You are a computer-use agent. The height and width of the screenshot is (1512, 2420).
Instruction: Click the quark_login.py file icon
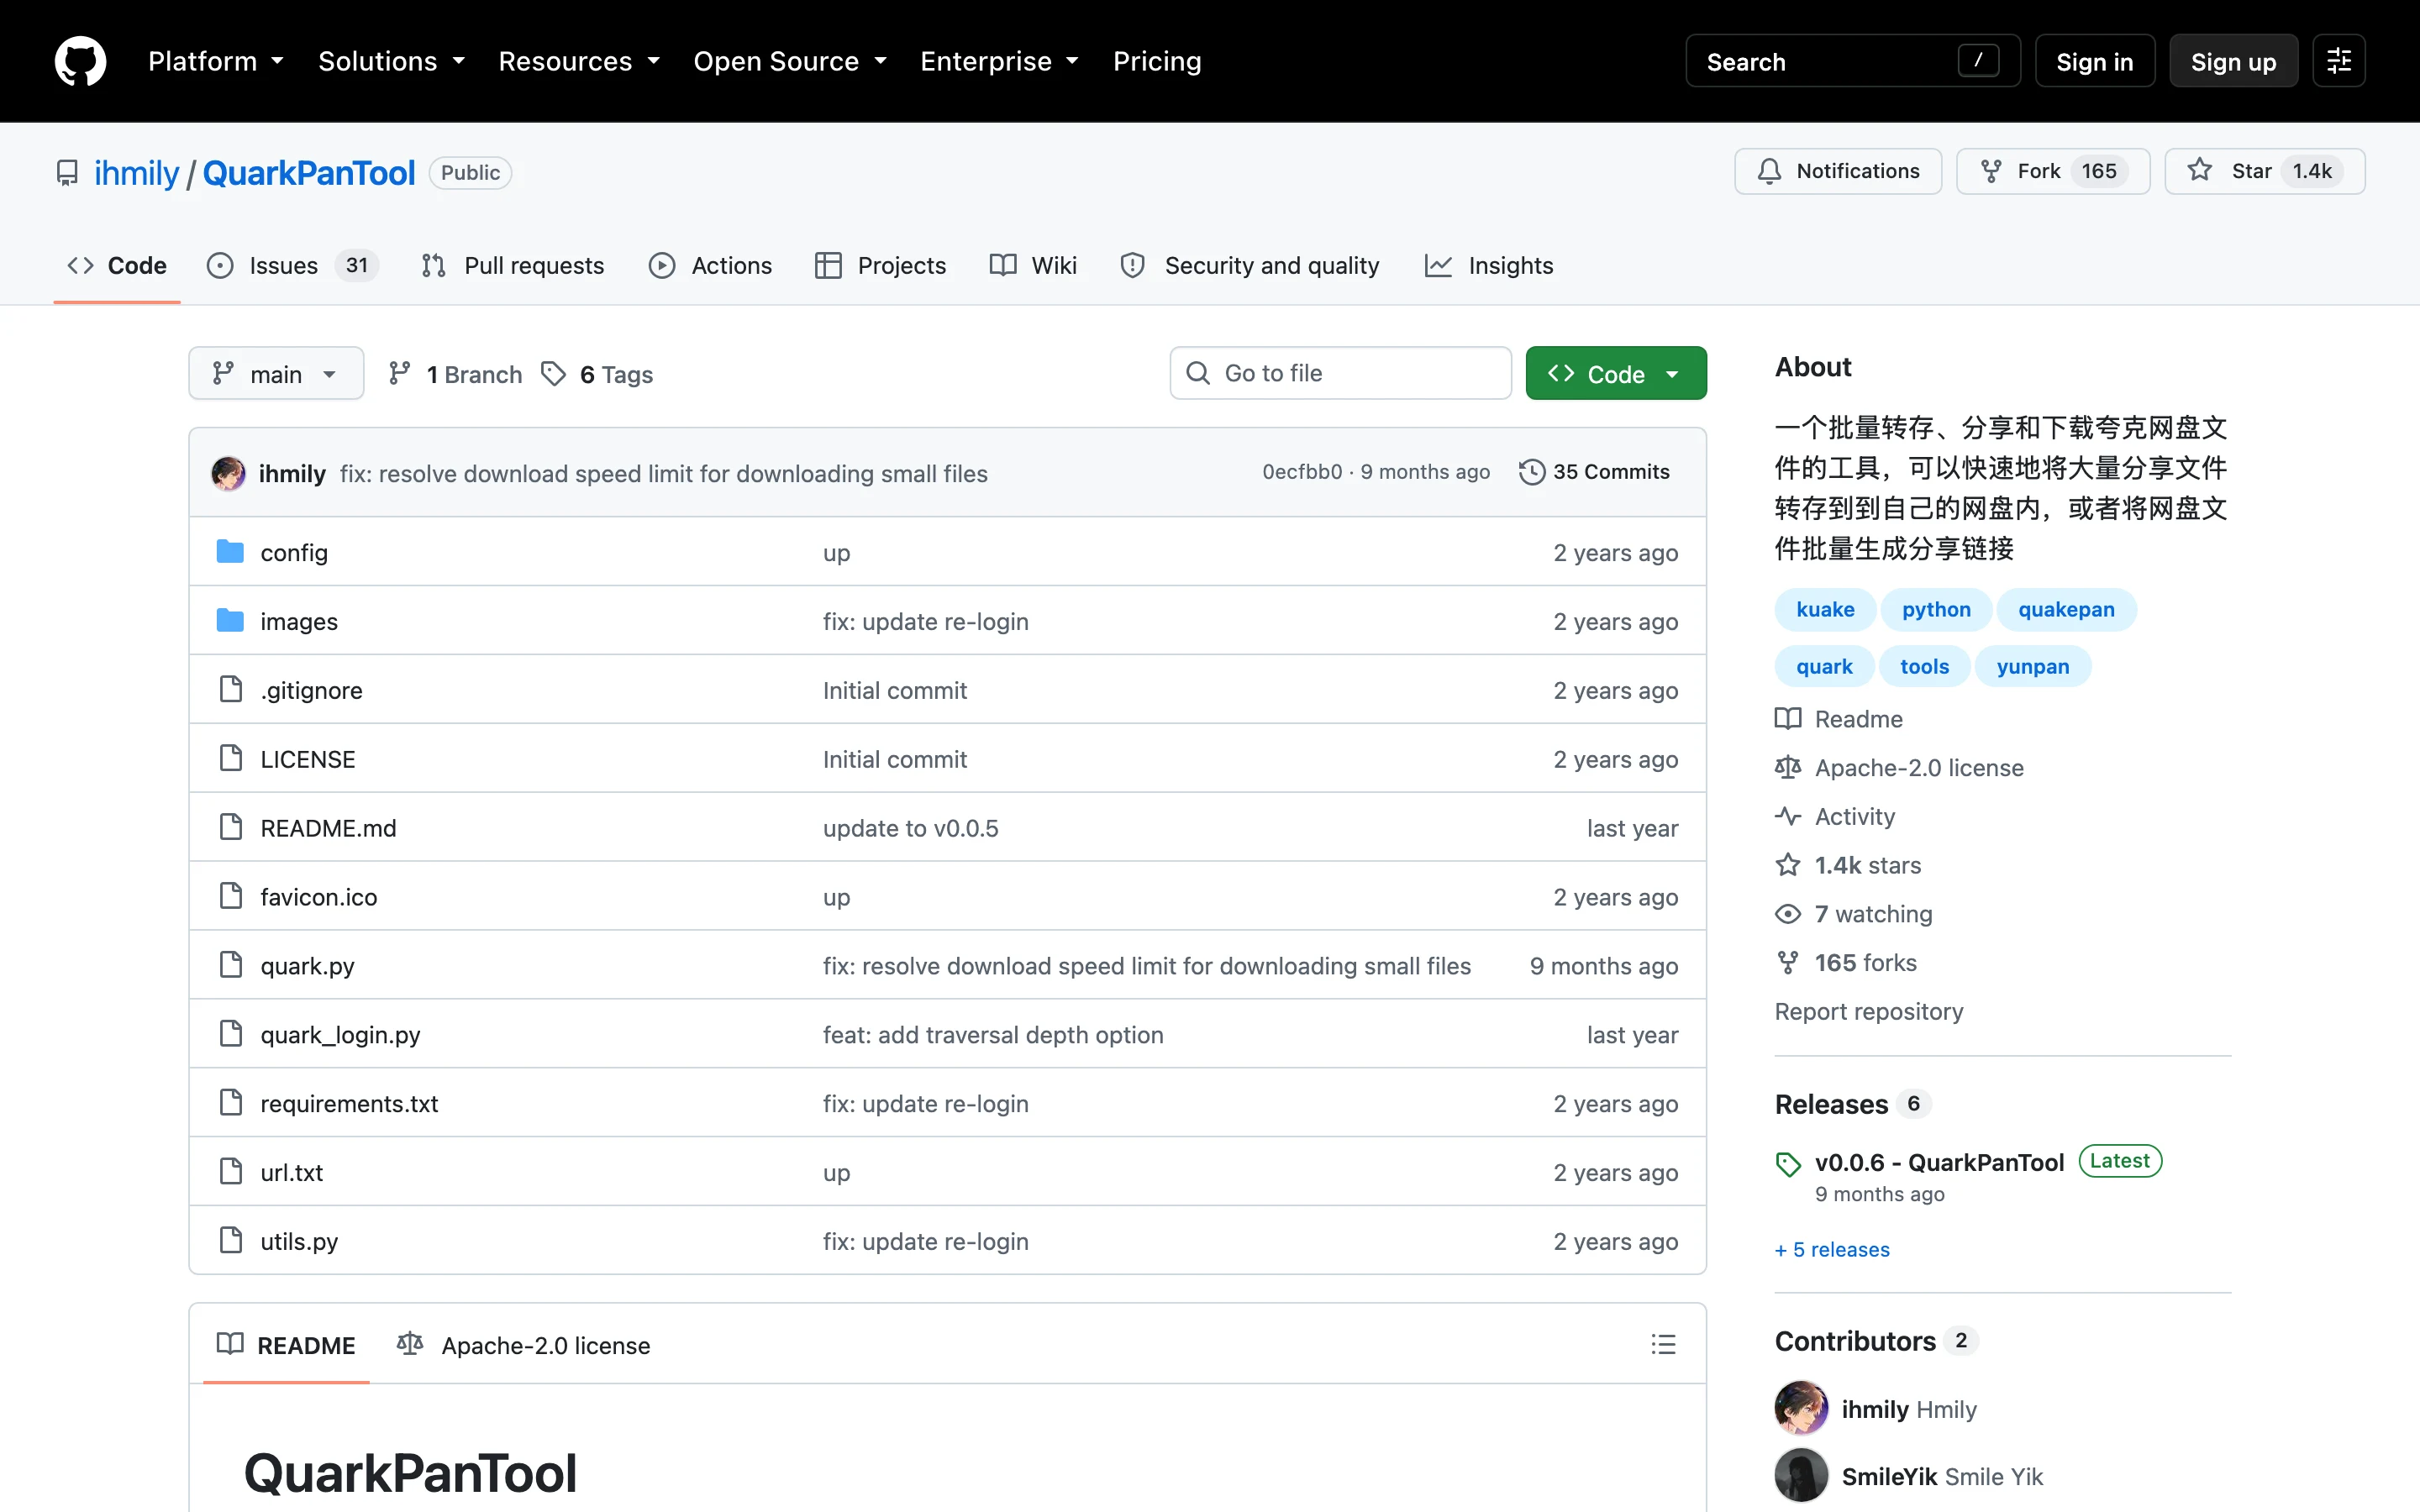click(230, 1034)
